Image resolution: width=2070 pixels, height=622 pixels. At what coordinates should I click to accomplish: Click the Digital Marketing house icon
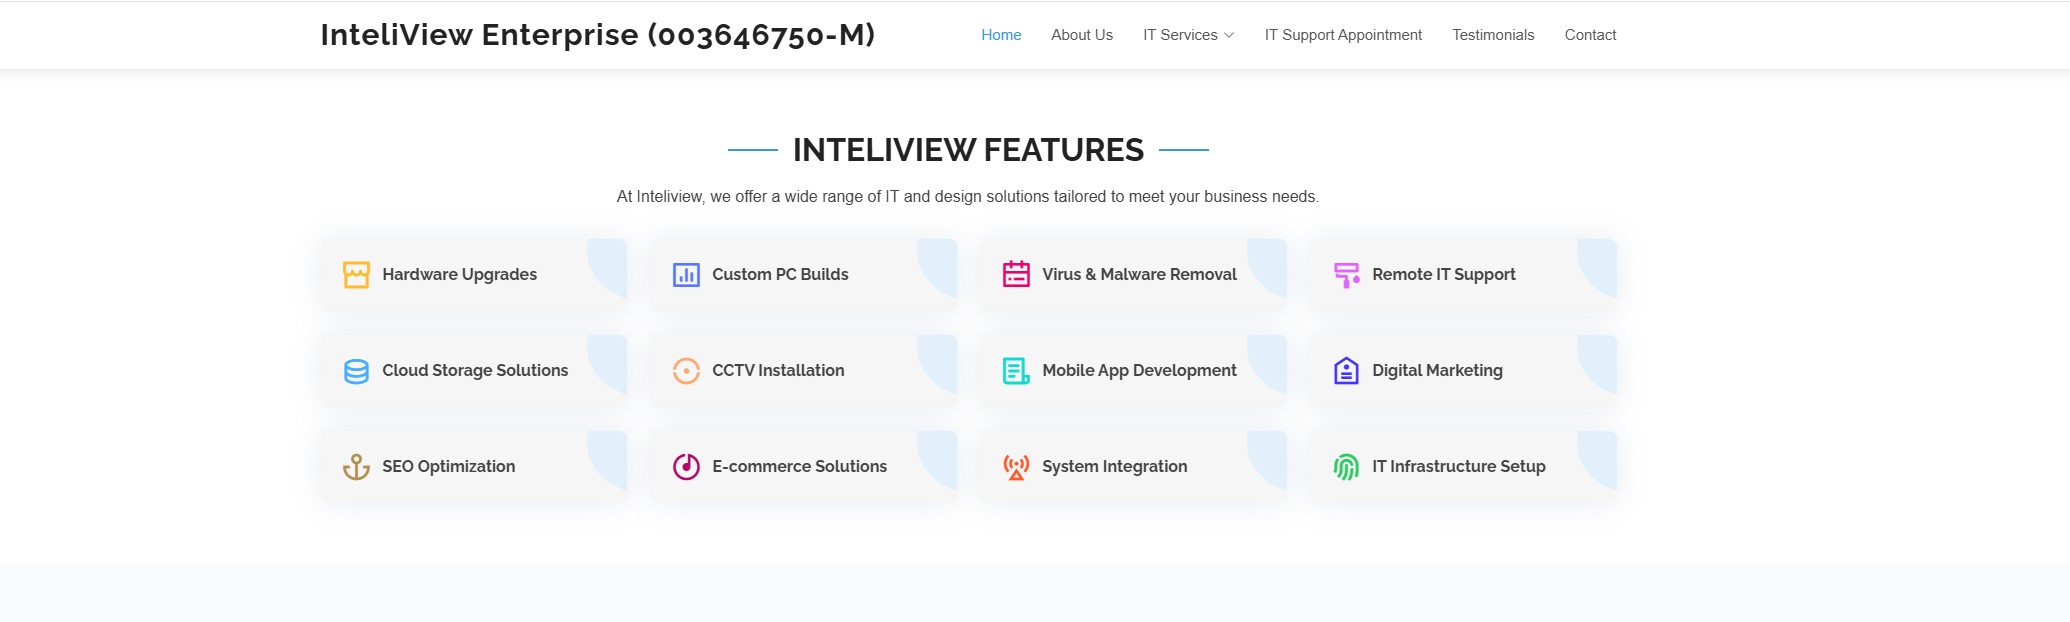[1346, 371]
